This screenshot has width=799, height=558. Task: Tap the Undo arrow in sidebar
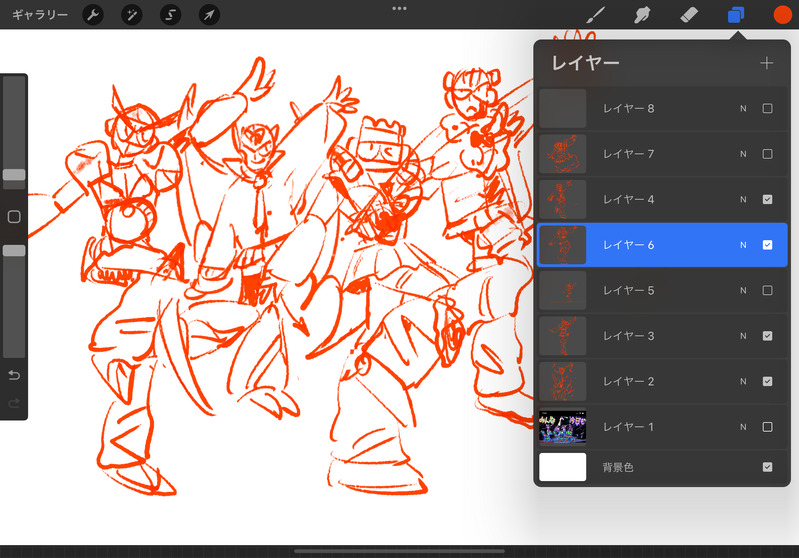pyautogui.click(x=14, y=376)
